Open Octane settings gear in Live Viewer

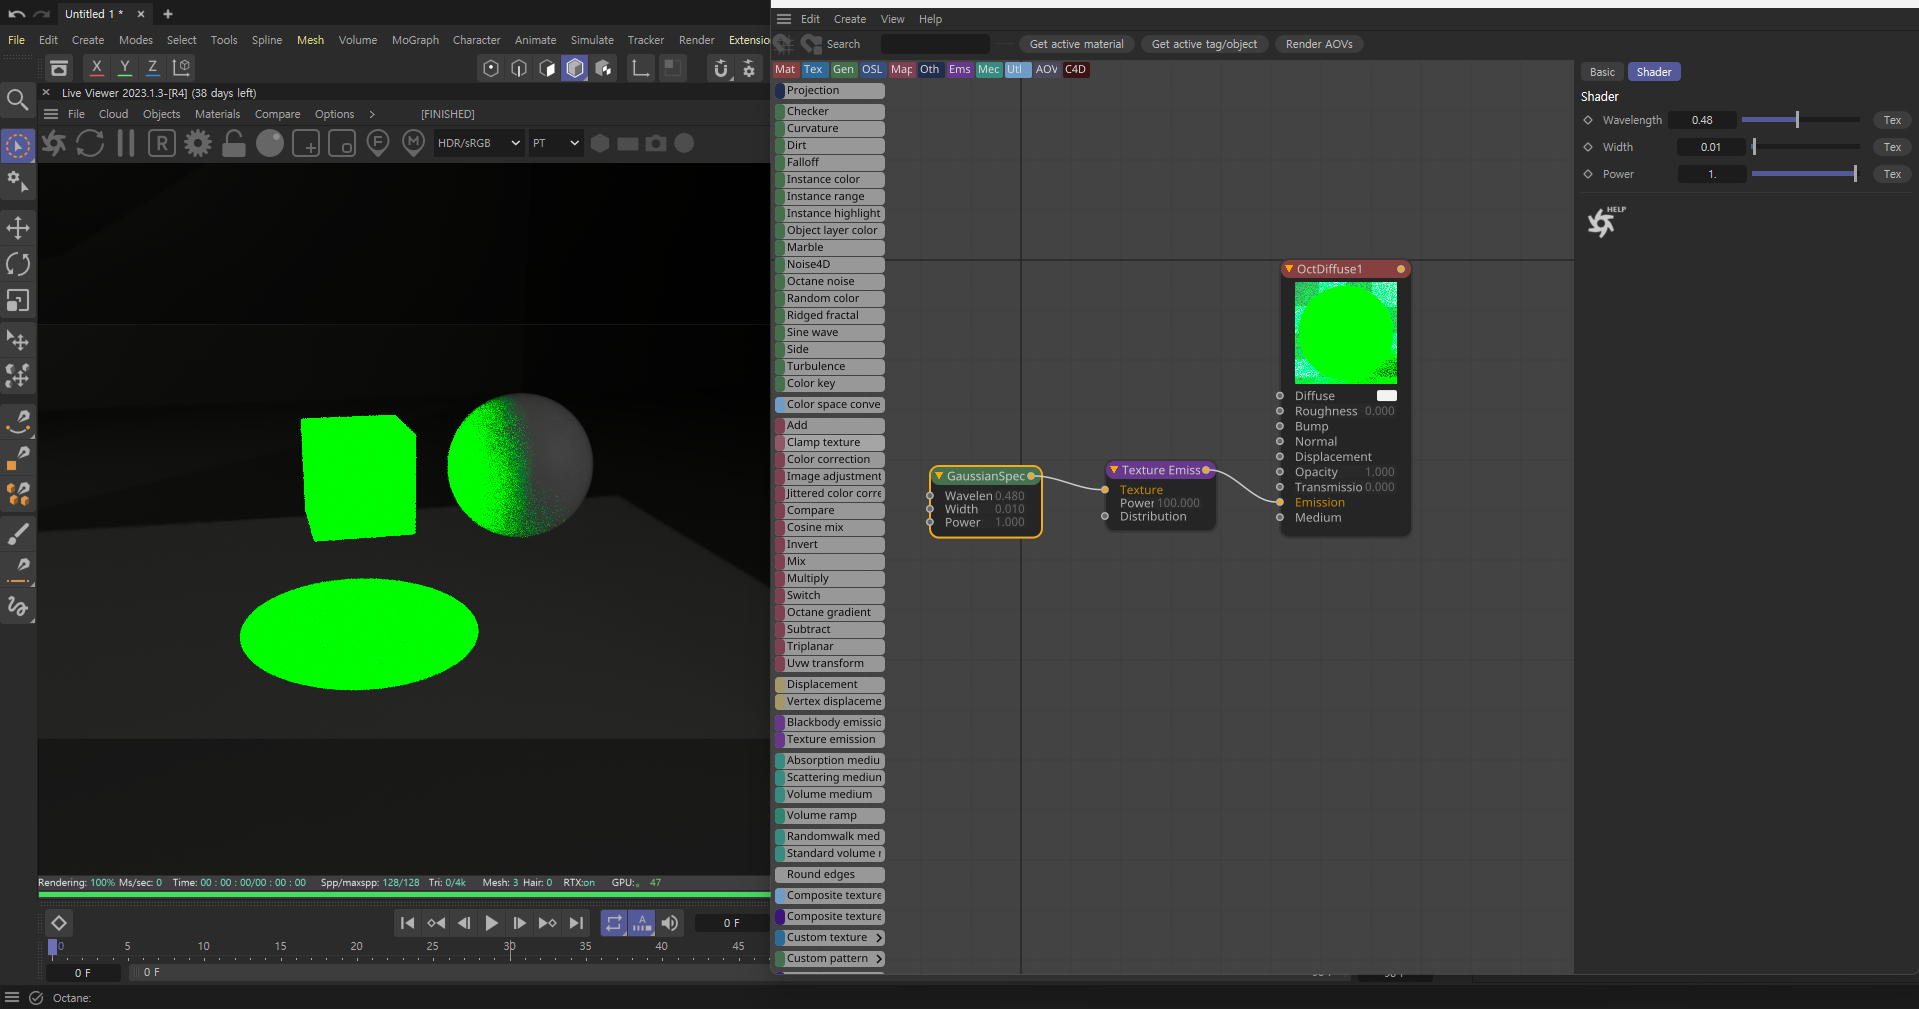click(198, 144)
